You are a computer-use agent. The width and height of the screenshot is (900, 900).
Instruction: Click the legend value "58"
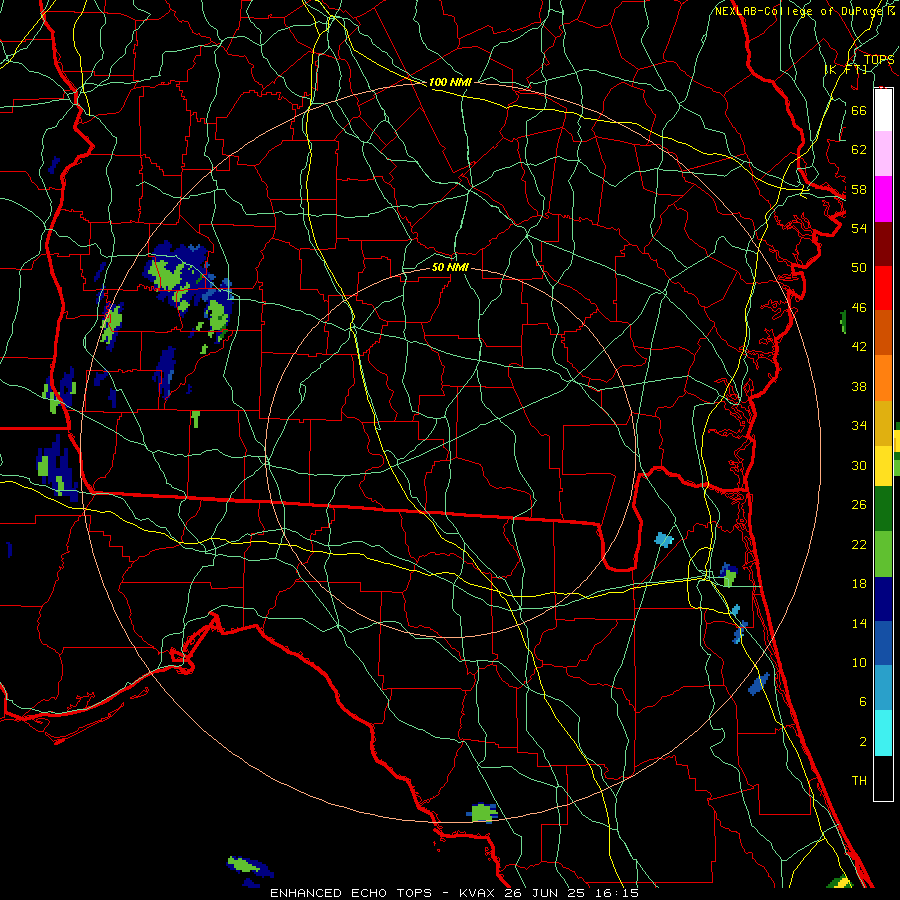pyautogui.click(x=859, y=189)
